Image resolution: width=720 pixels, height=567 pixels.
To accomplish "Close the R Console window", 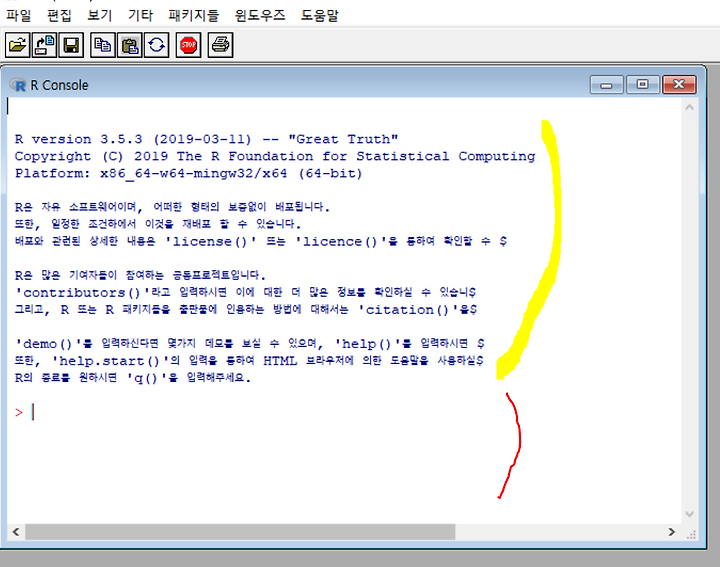I will click(679, 84).
